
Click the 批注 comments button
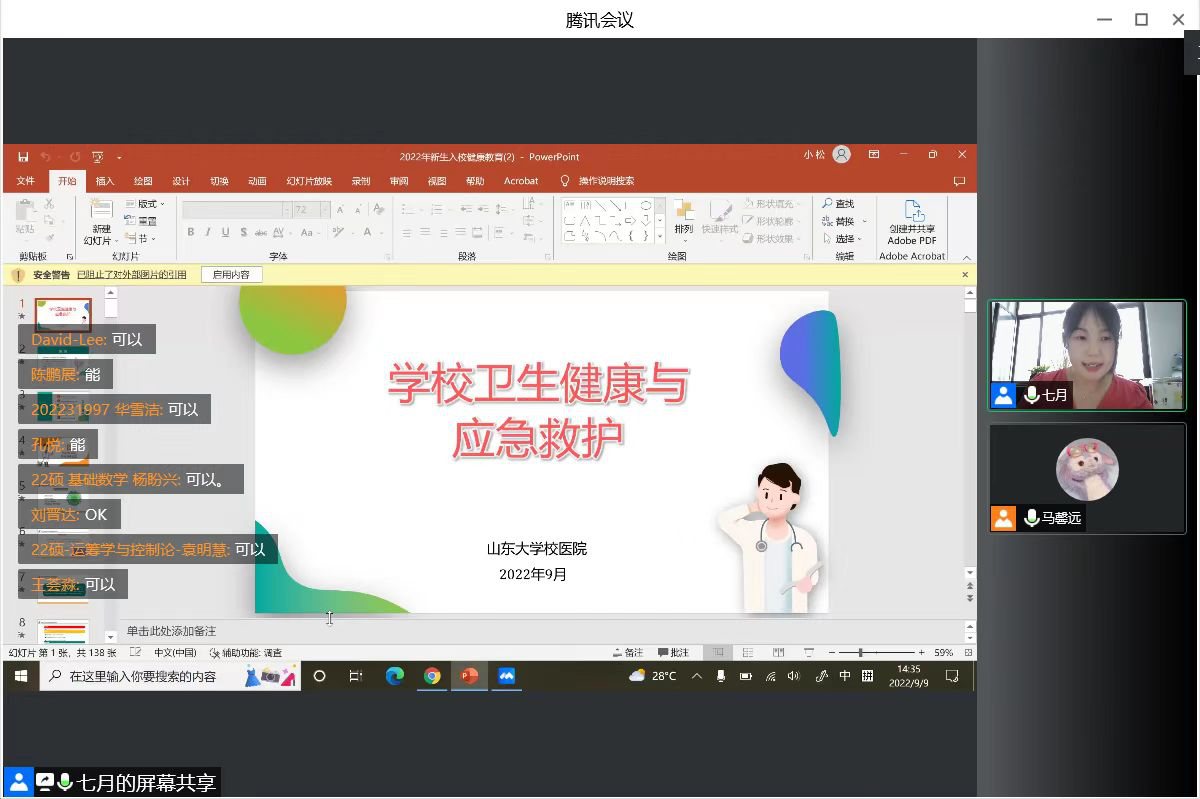click(x=673, y=653)
